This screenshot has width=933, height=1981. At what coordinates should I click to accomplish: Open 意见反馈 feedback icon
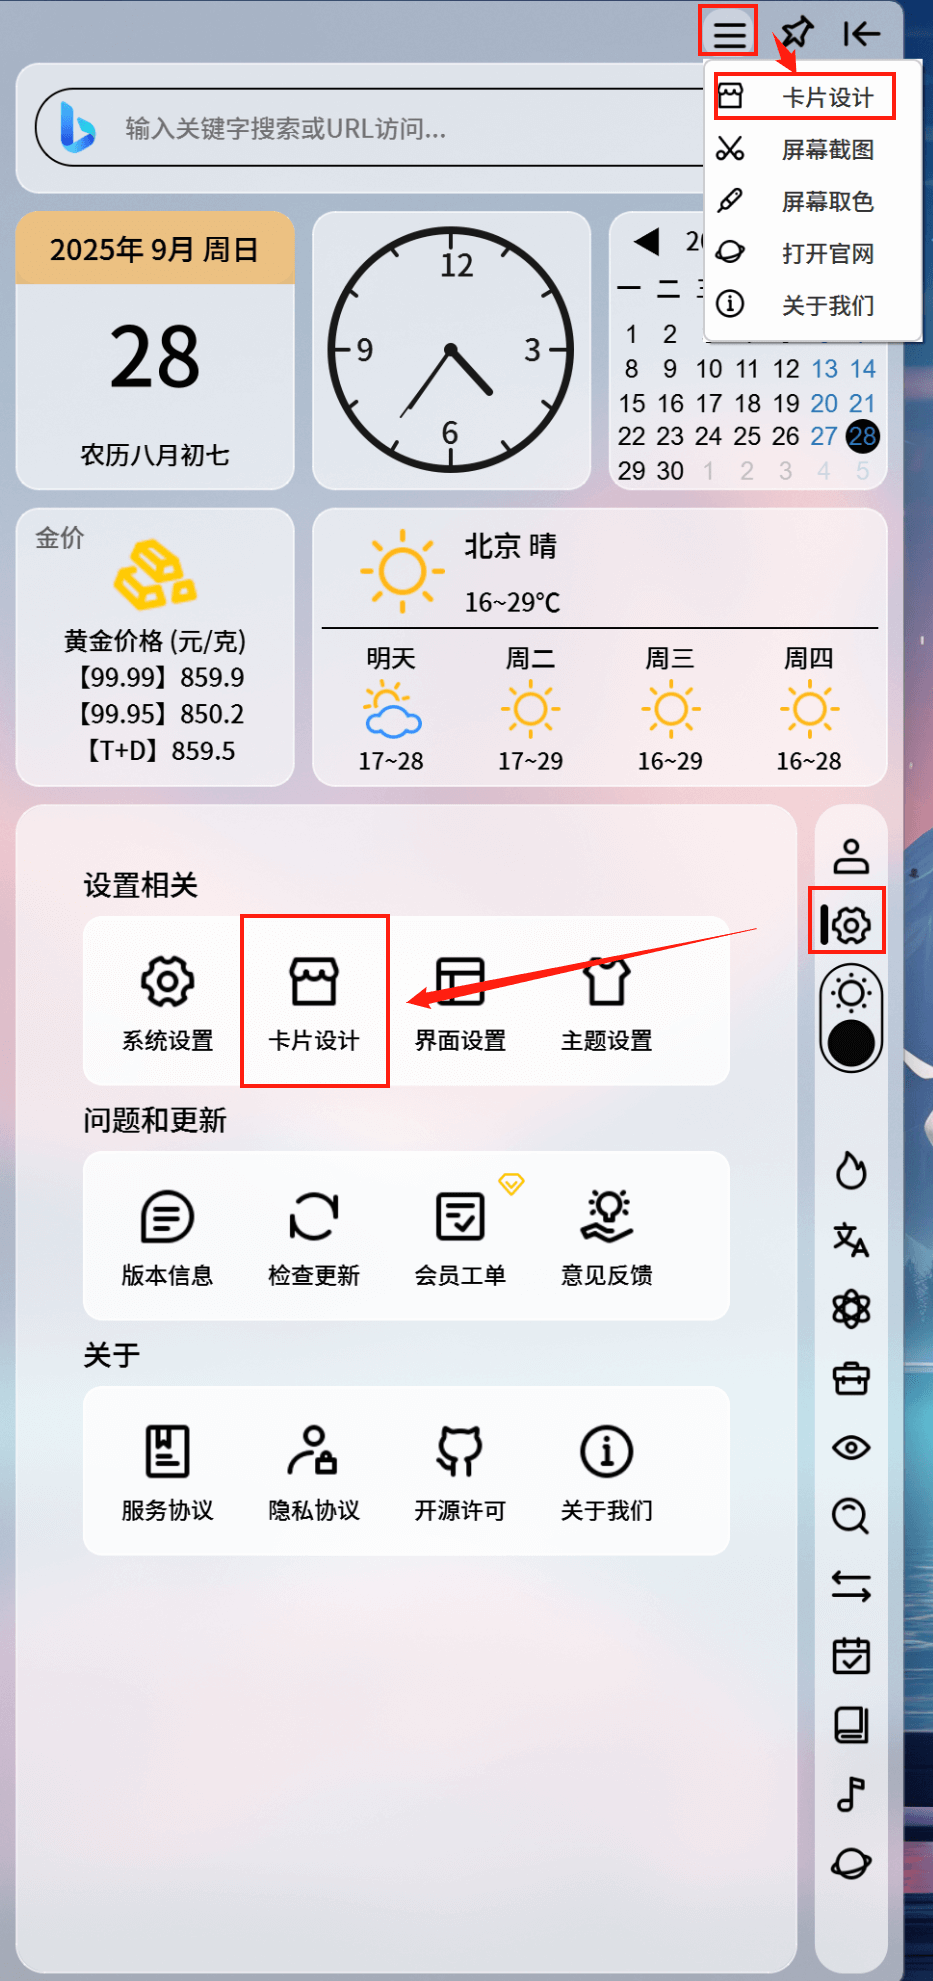point(607,1217)
